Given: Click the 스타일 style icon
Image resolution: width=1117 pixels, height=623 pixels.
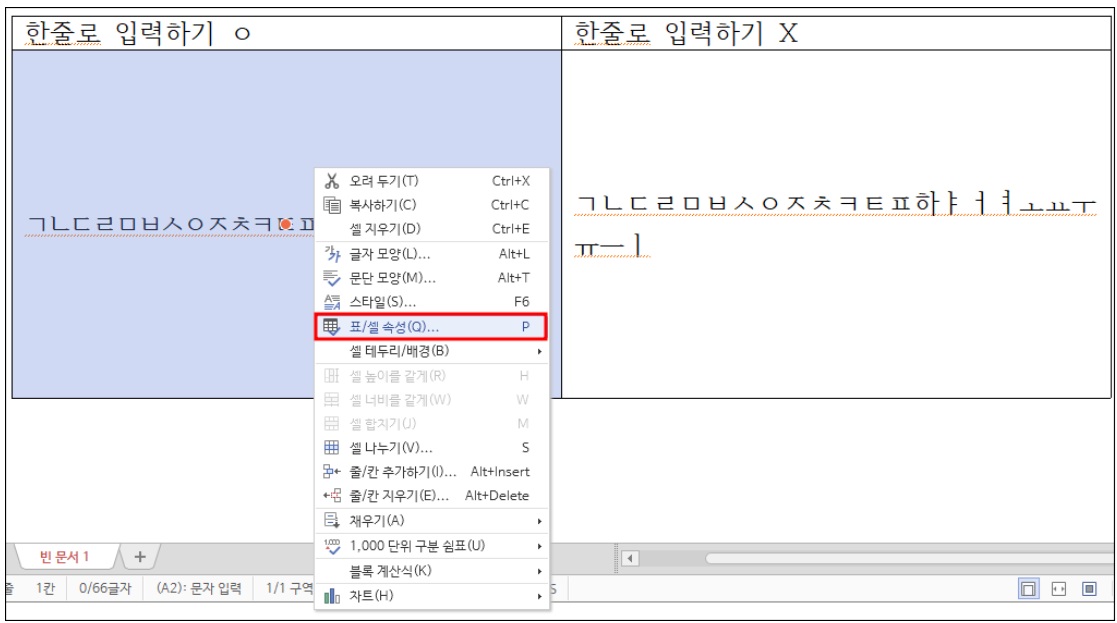Looking at the screenshot, I should point(332,302).
